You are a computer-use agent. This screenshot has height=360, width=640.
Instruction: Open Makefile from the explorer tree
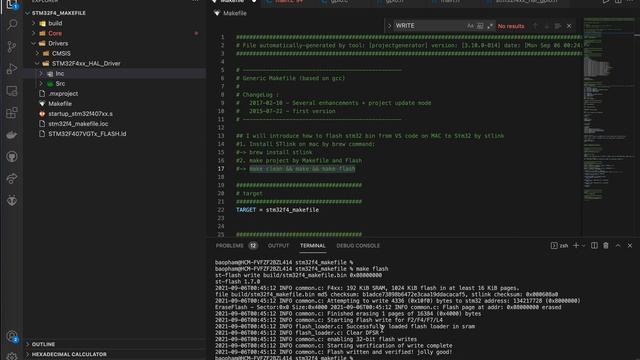(x=60, y=104)
